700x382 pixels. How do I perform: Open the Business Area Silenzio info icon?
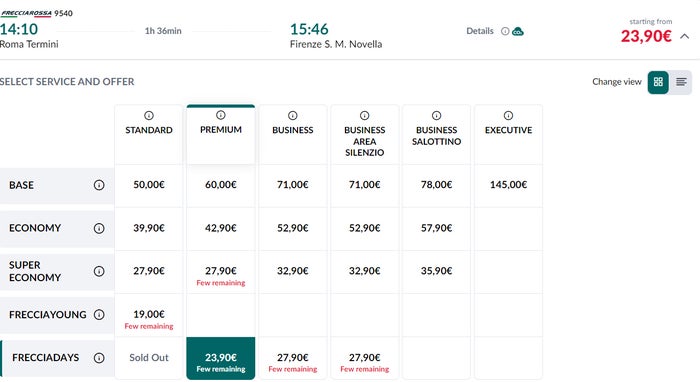point(364,116)
